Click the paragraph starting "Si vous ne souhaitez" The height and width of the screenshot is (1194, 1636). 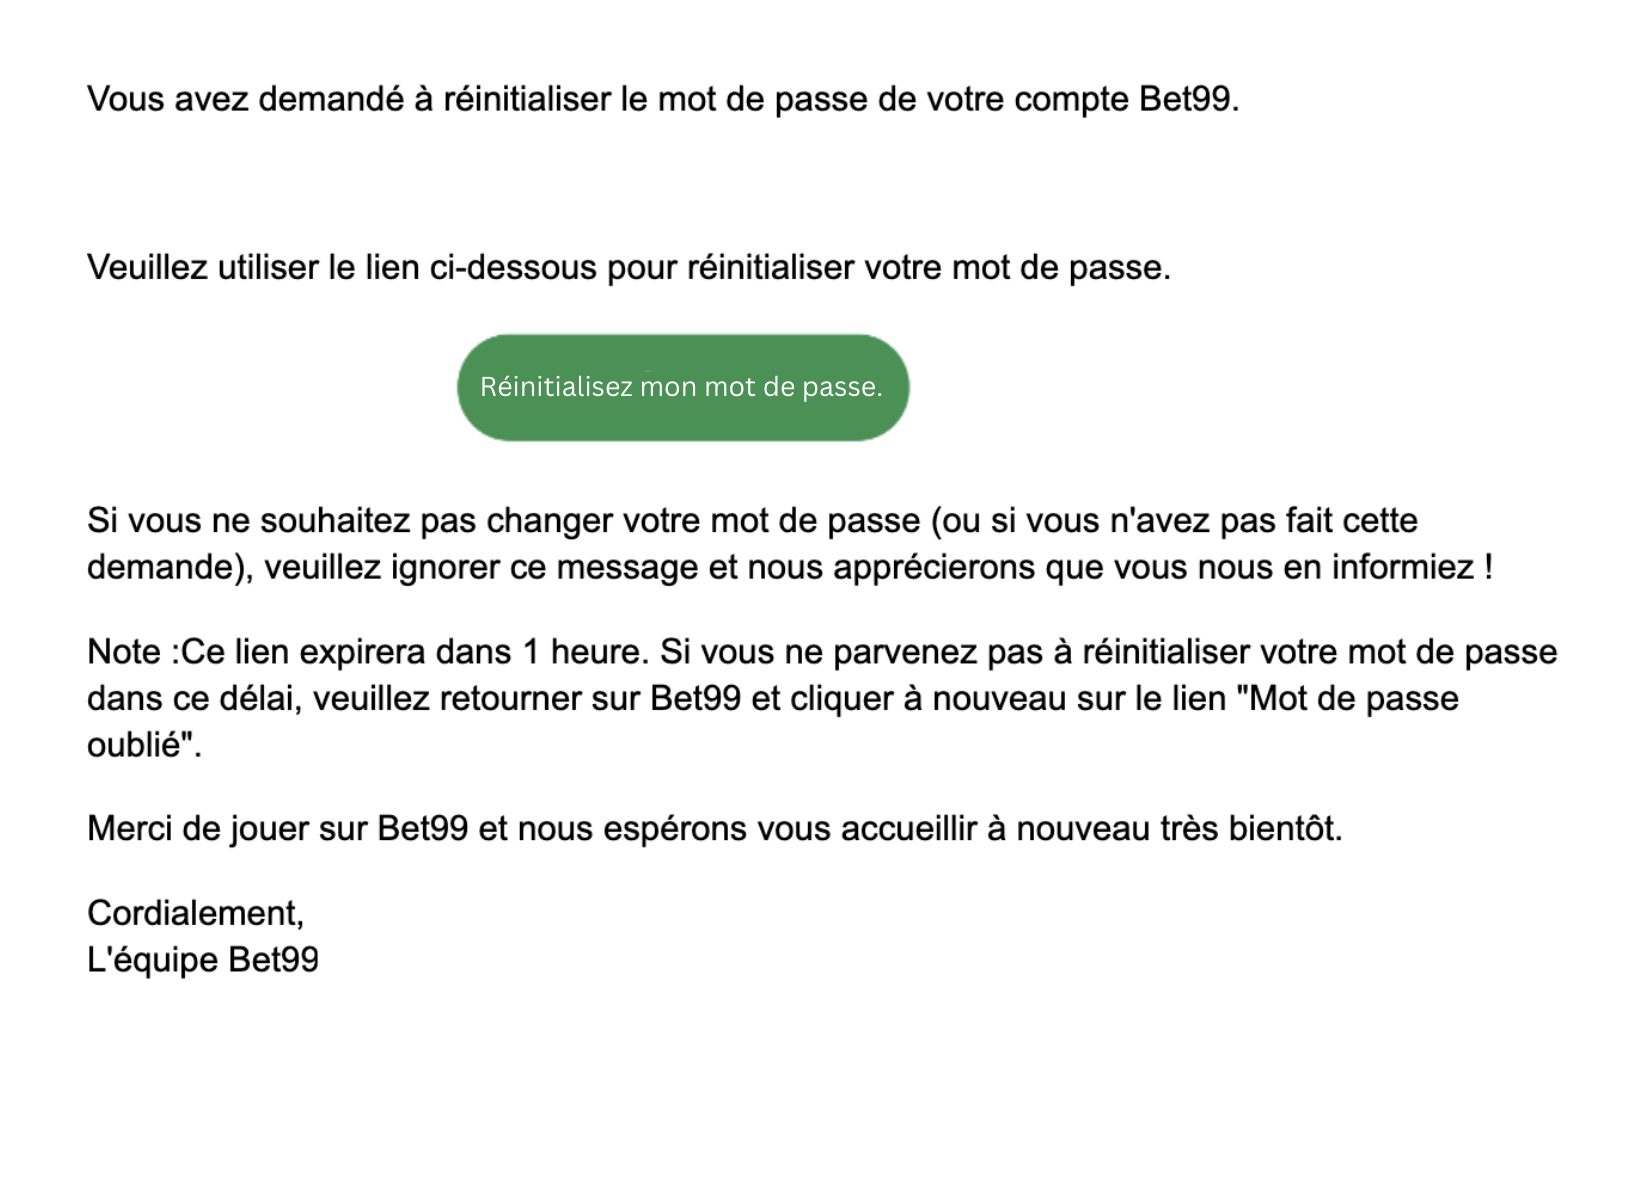788,544
